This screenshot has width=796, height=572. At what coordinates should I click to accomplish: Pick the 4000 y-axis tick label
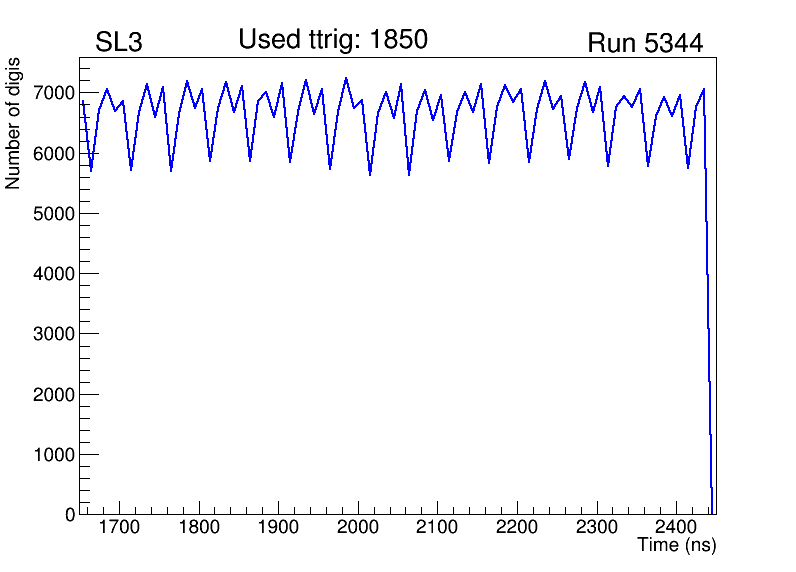coord(56,274)
